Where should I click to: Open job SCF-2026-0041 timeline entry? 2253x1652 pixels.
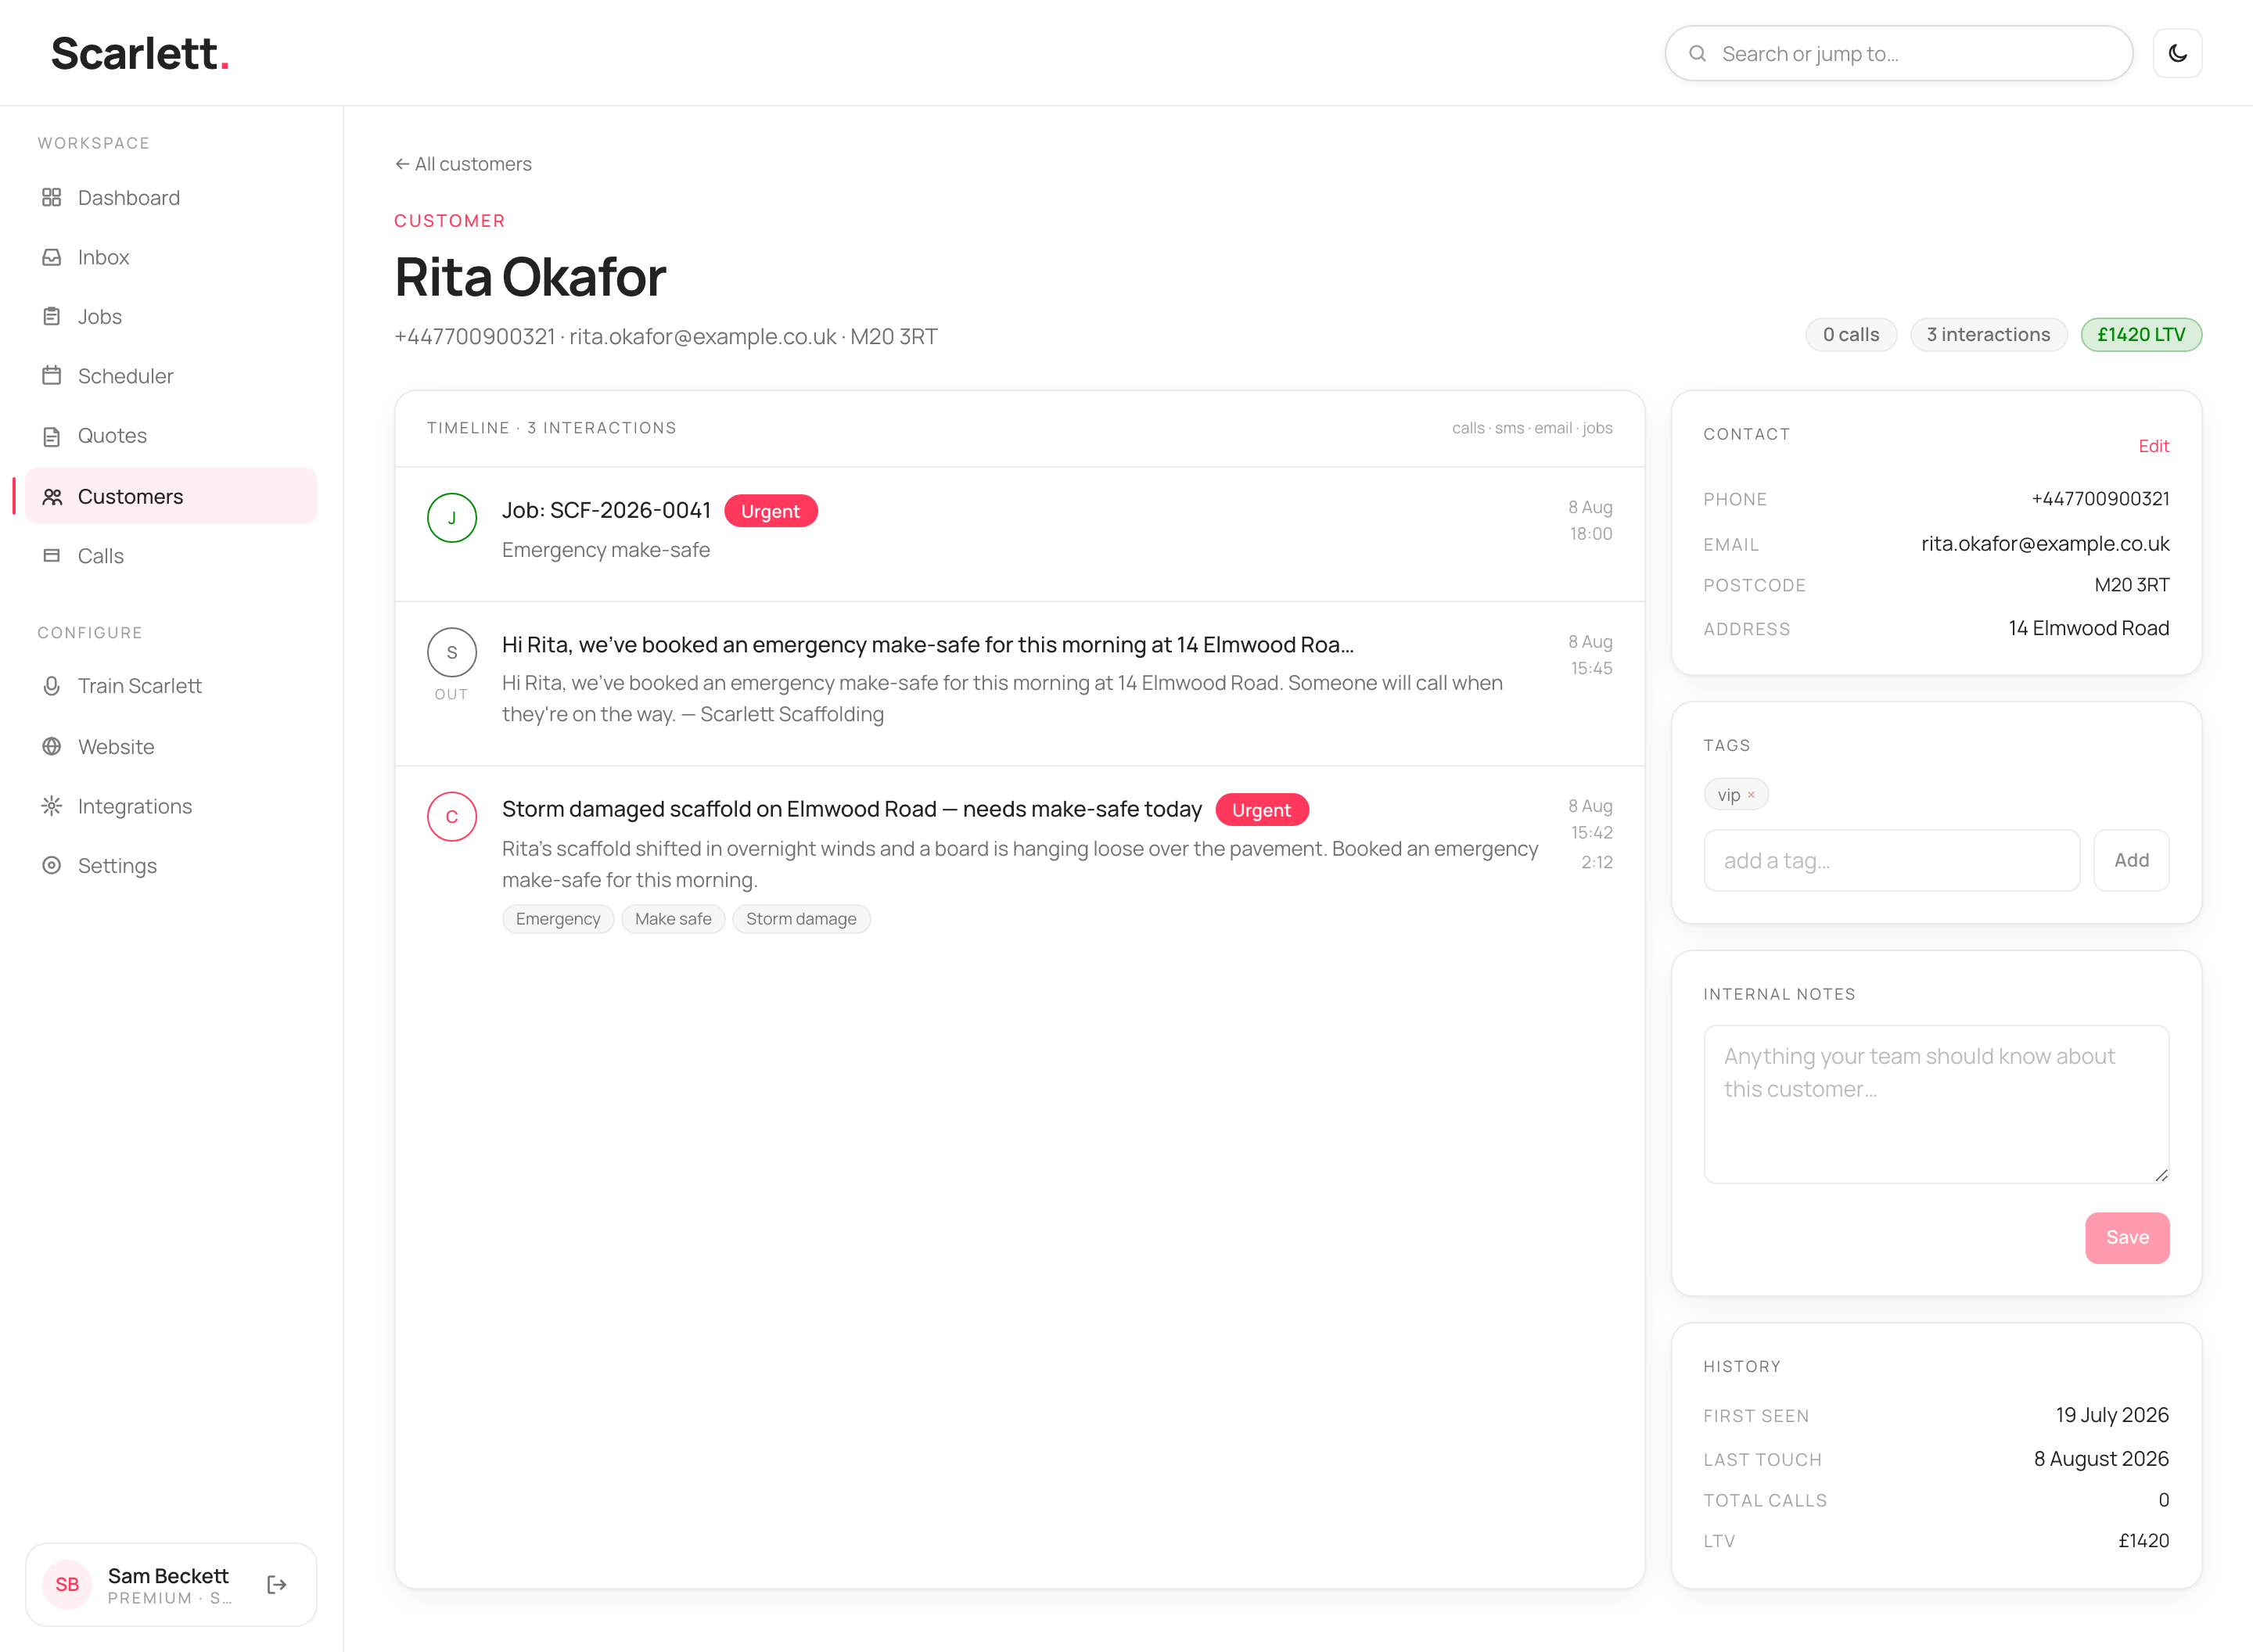point(1019,534)
